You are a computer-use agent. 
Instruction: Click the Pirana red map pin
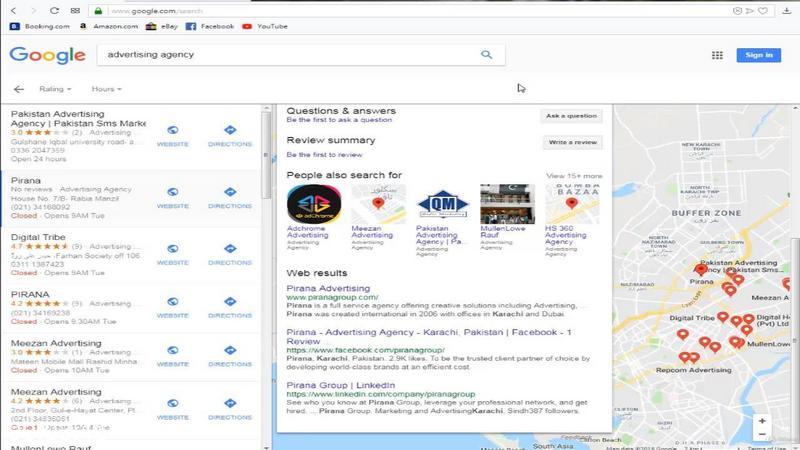tap(701, 269)
